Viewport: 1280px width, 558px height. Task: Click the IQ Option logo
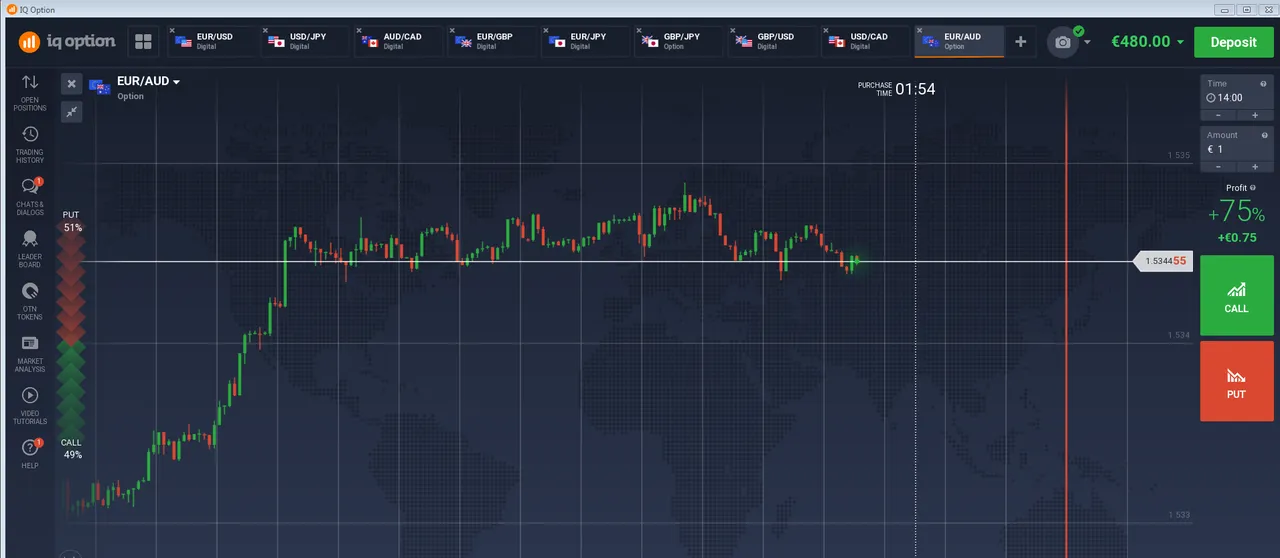pos(67,42)
